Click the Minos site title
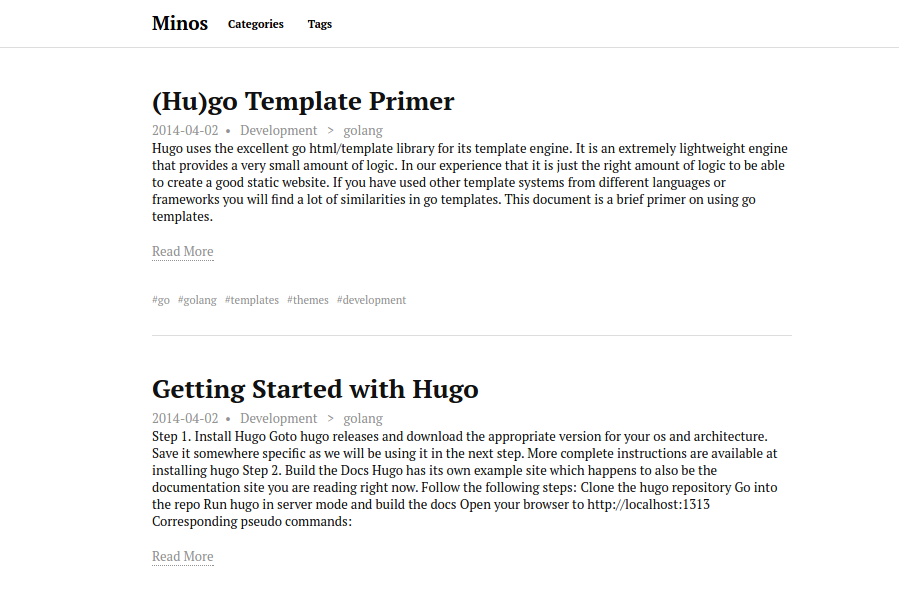The width and height of the screenshot is (899, 600). click(x=180, y=23)
